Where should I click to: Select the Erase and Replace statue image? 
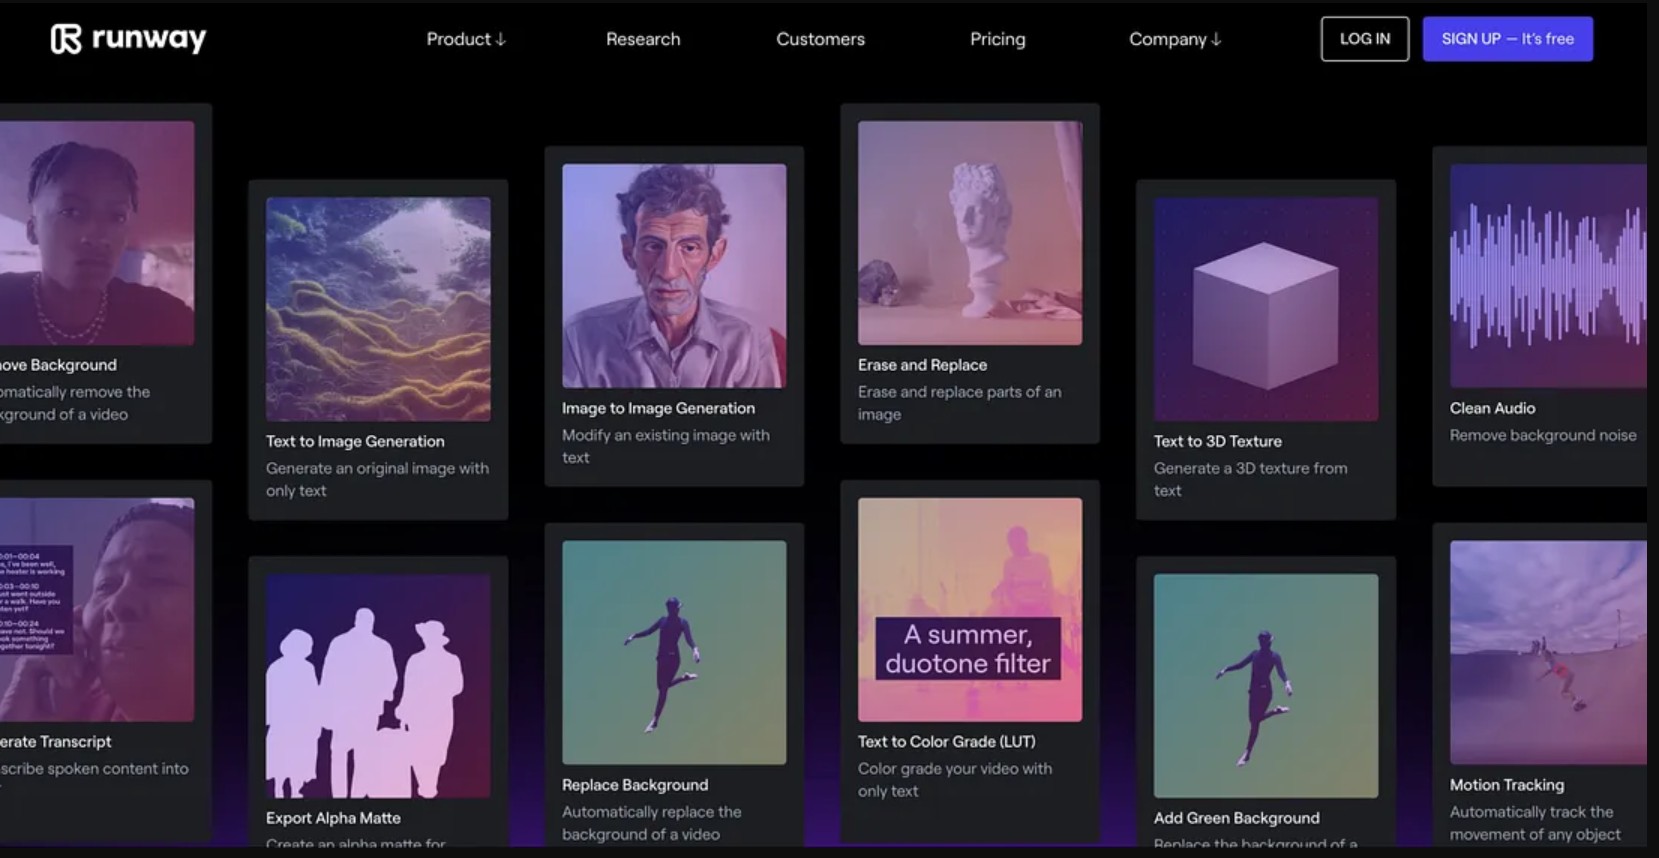970,233
